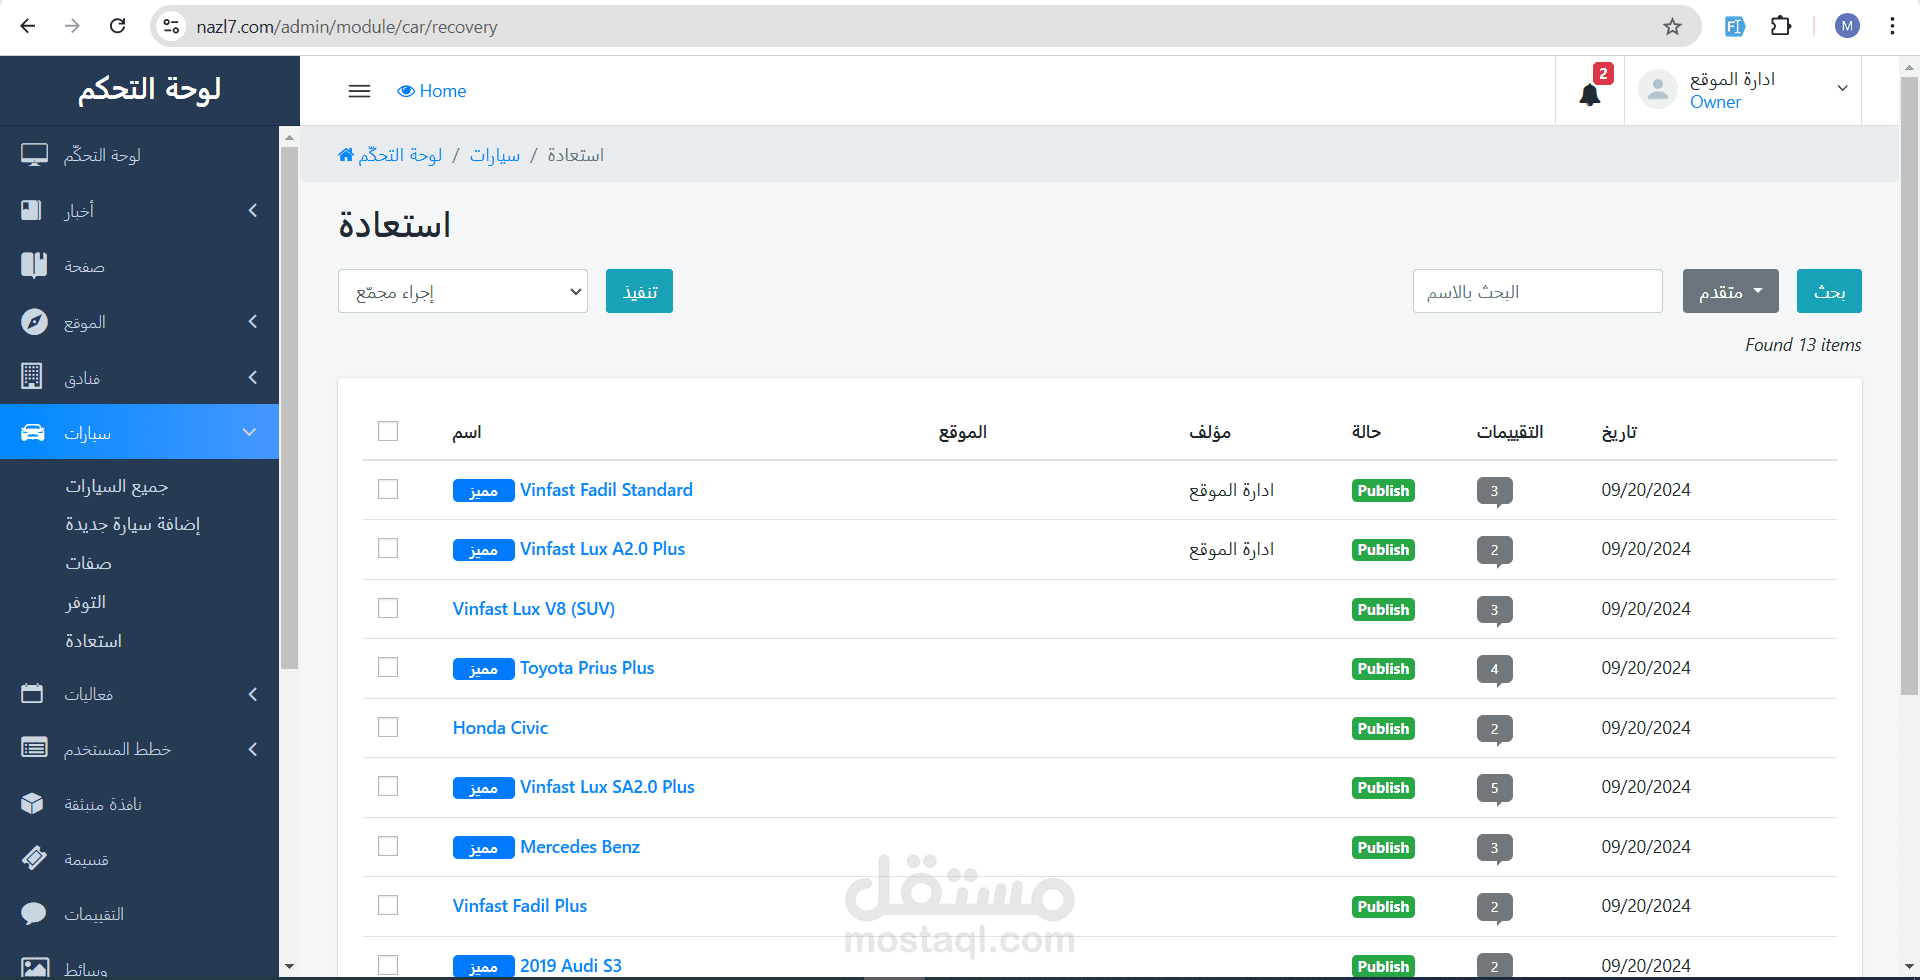Click the monitor icon for لوحة التحكّم
The height and width of the screenshot is (980, 1920).
point(34,154)
